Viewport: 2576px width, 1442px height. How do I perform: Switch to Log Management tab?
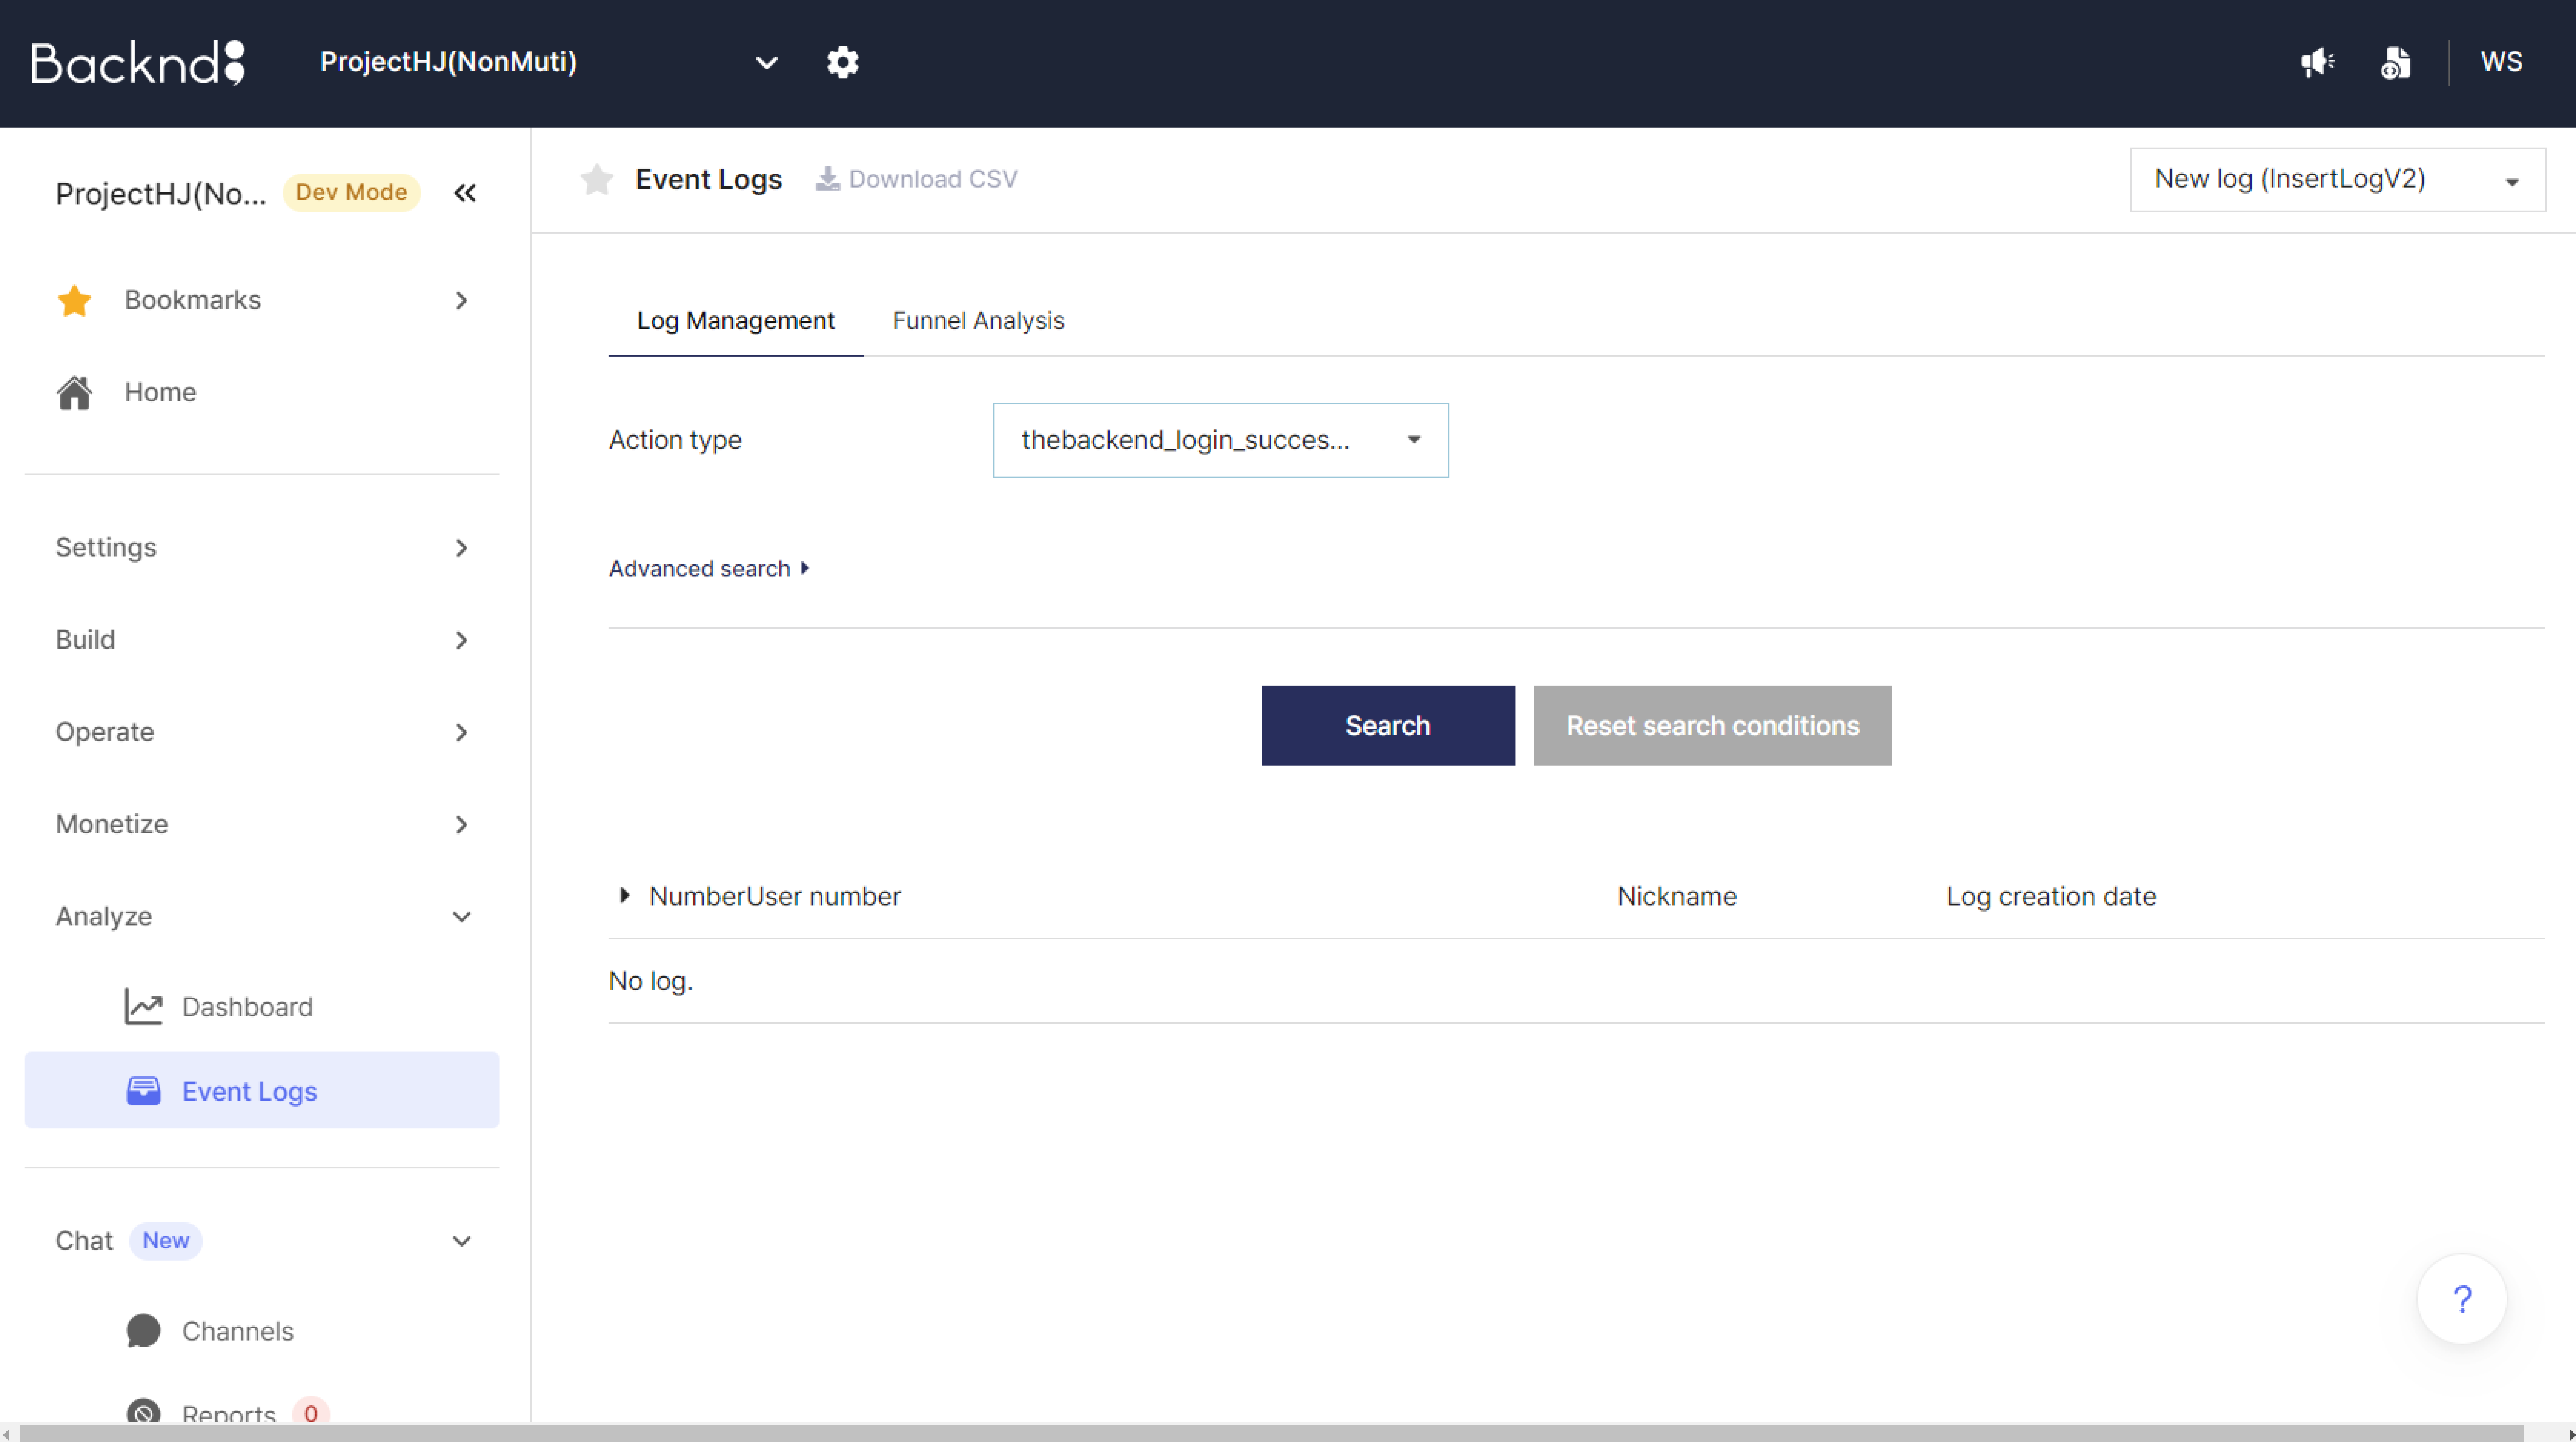(735, 321)
